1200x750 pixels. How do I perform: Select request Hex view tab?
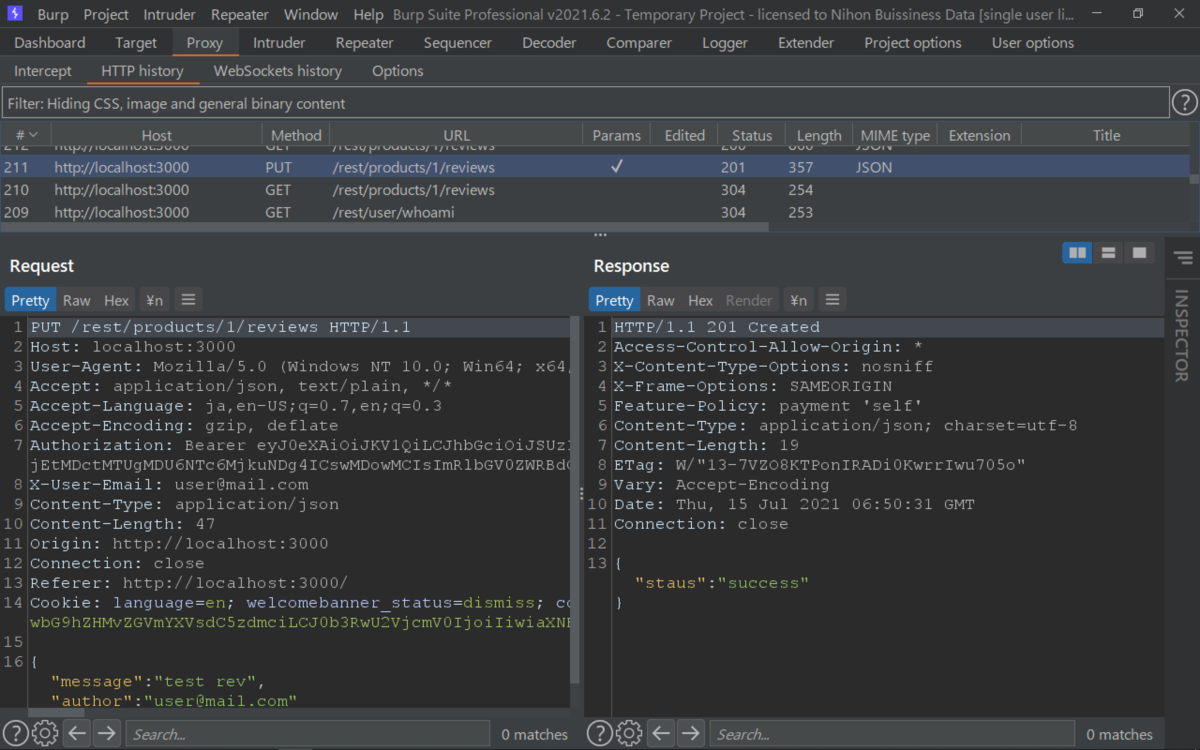[x=117, y=300]
